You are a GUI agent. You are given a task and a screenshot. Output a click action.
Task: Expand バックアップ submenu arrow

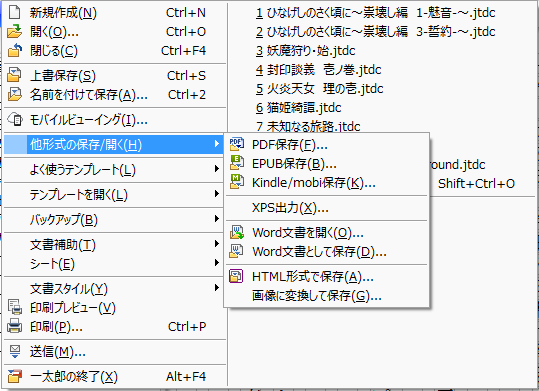[217, 219]
